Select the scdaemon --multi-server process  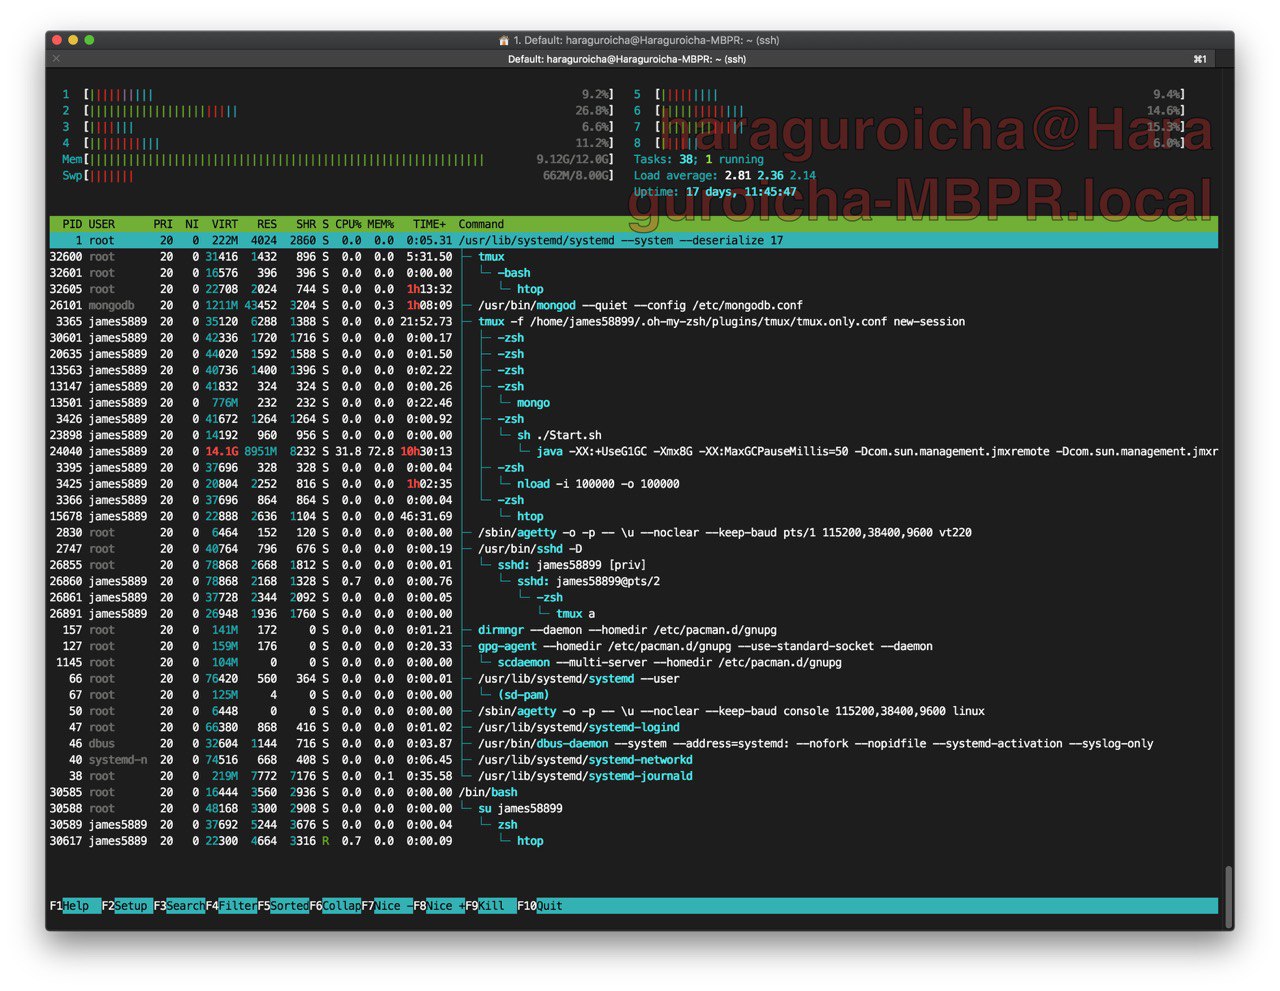(634, 662)
